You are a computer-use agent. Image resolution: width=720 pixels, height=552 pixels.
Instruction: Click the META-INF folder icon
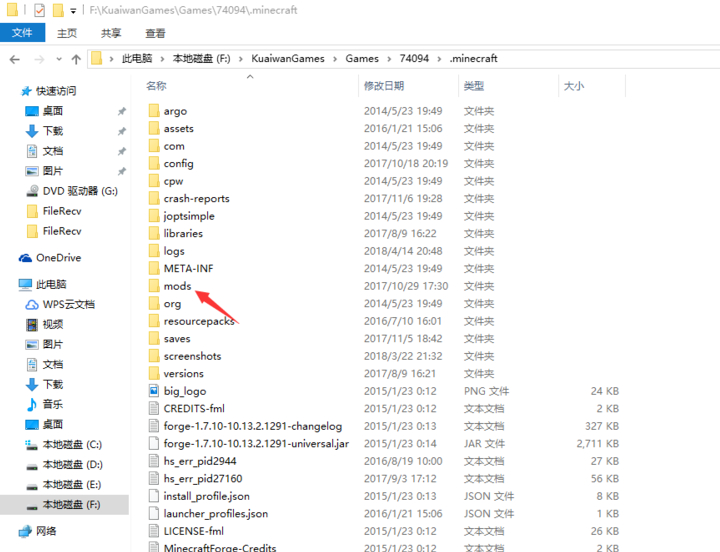coord(154,268)
